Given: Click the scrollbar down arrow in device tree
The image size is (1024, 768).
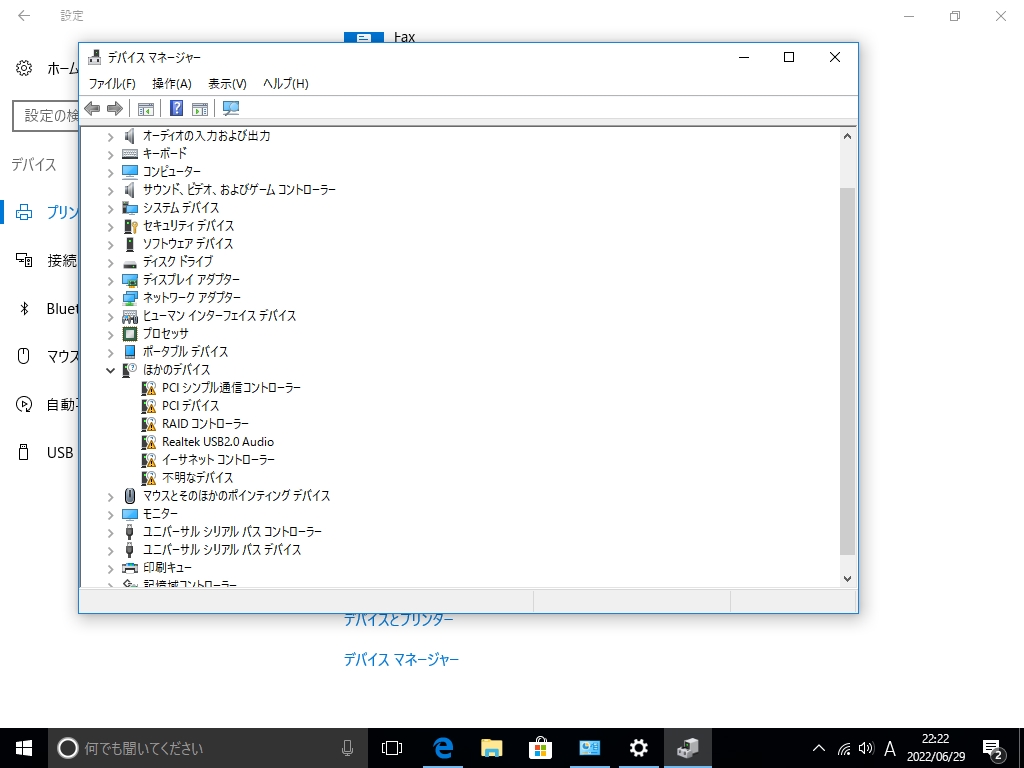Looking at the screenshot, I should (847, 579).
